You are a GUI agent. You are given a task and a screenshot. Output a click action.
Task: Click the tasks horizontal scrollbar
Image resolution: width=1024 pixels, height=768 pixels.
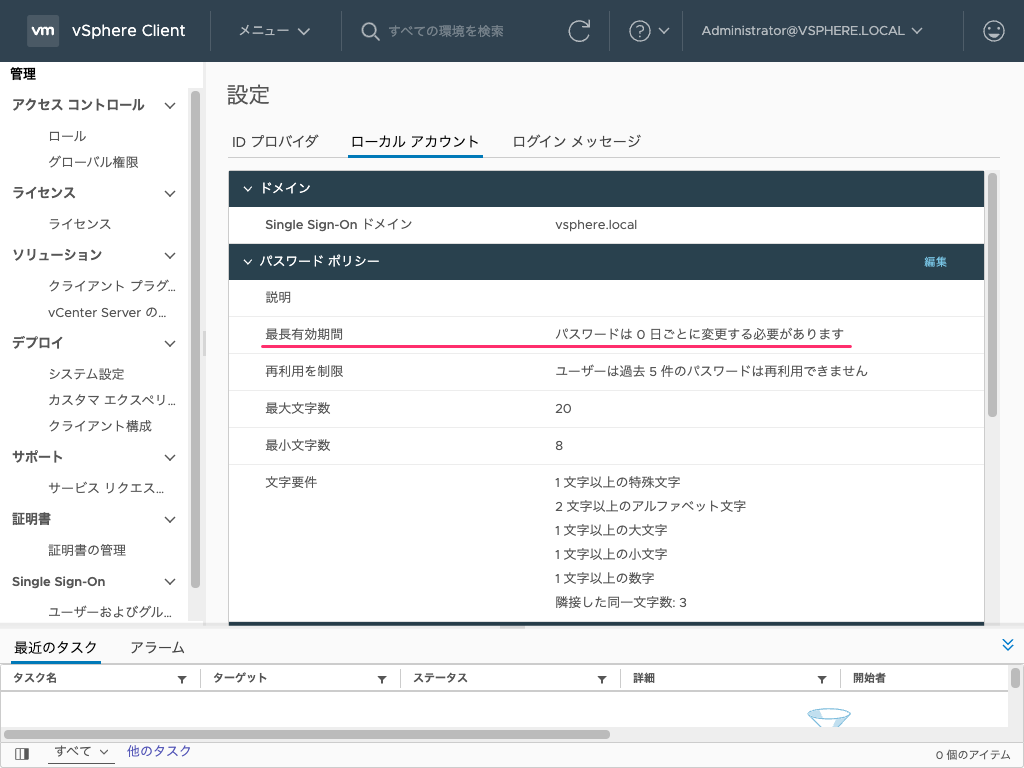coord(307,734)
